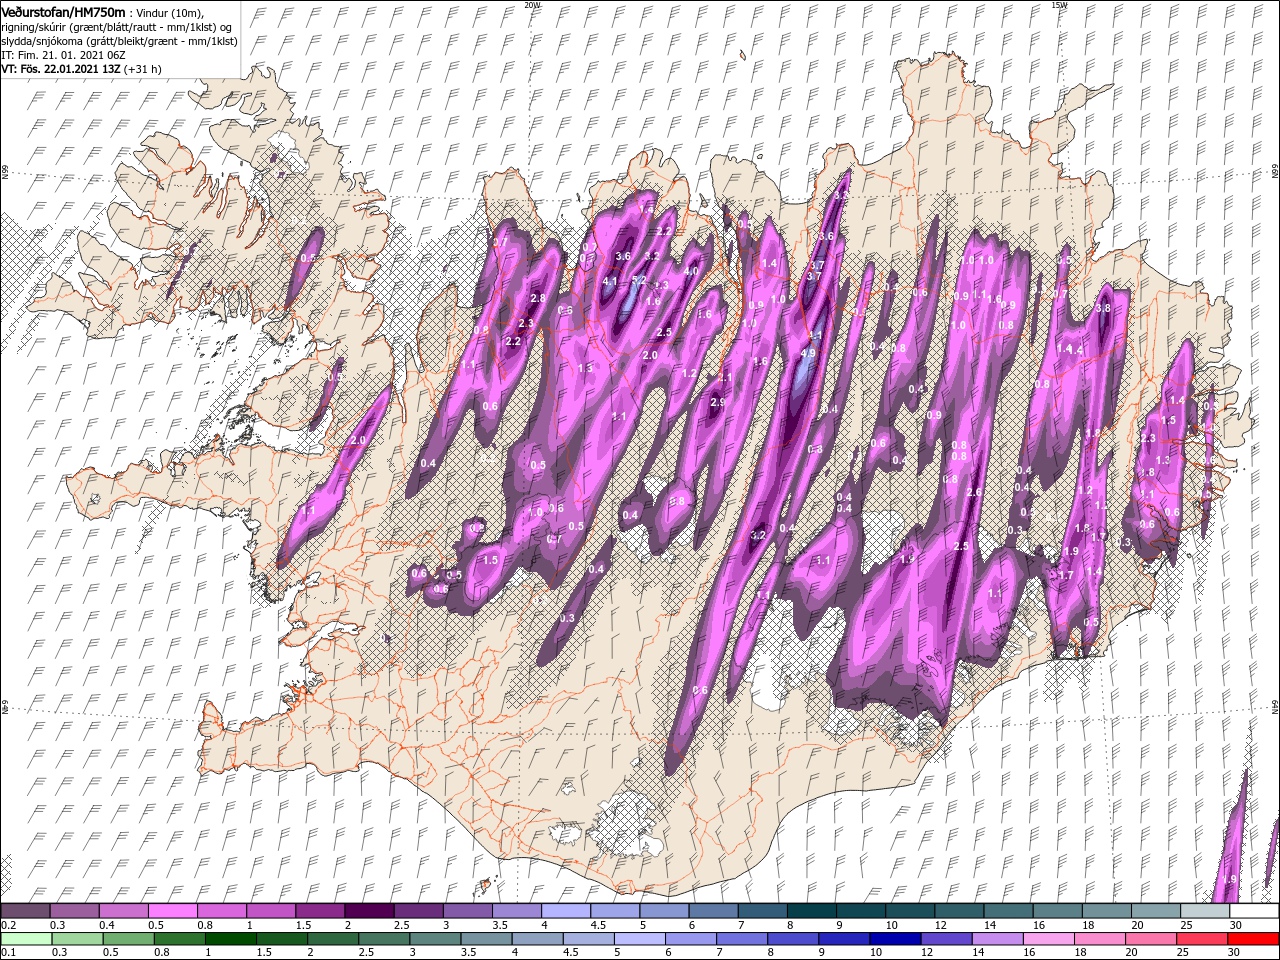Pick upper legend swatch between 18 and 20
This screenshot has width=1280, height=960.
click(x=1105, y=910)
